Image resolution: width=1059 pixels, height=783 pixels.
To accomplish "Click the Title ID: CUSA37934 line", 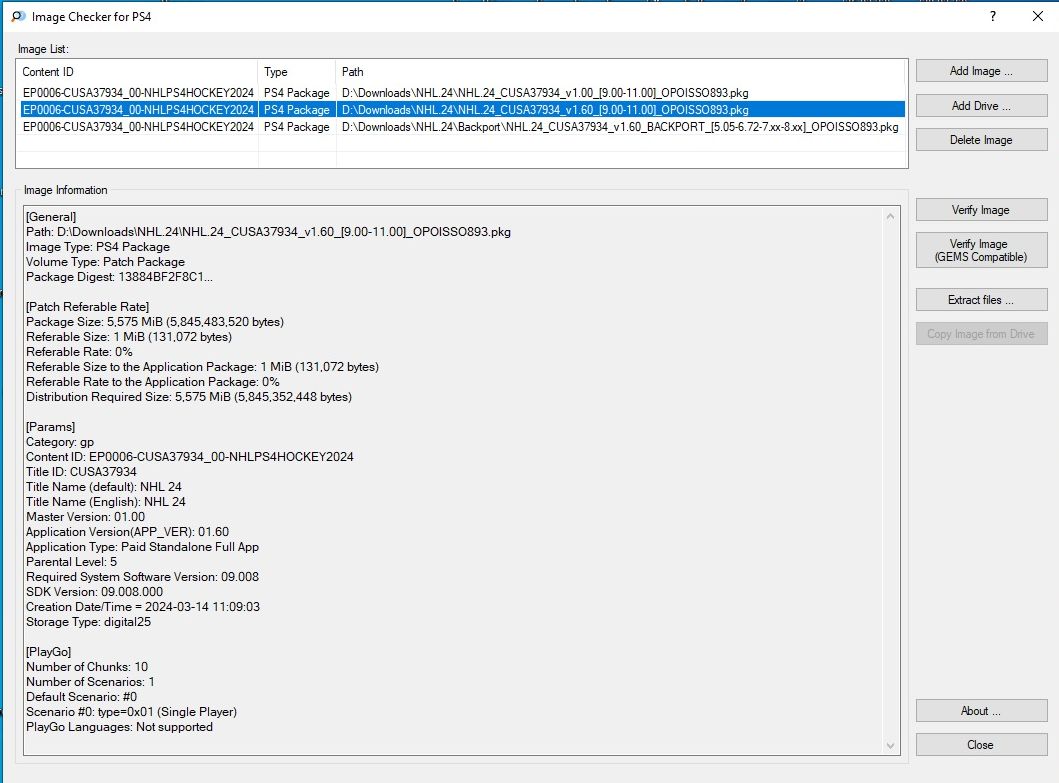I will (x=81, y=472).
